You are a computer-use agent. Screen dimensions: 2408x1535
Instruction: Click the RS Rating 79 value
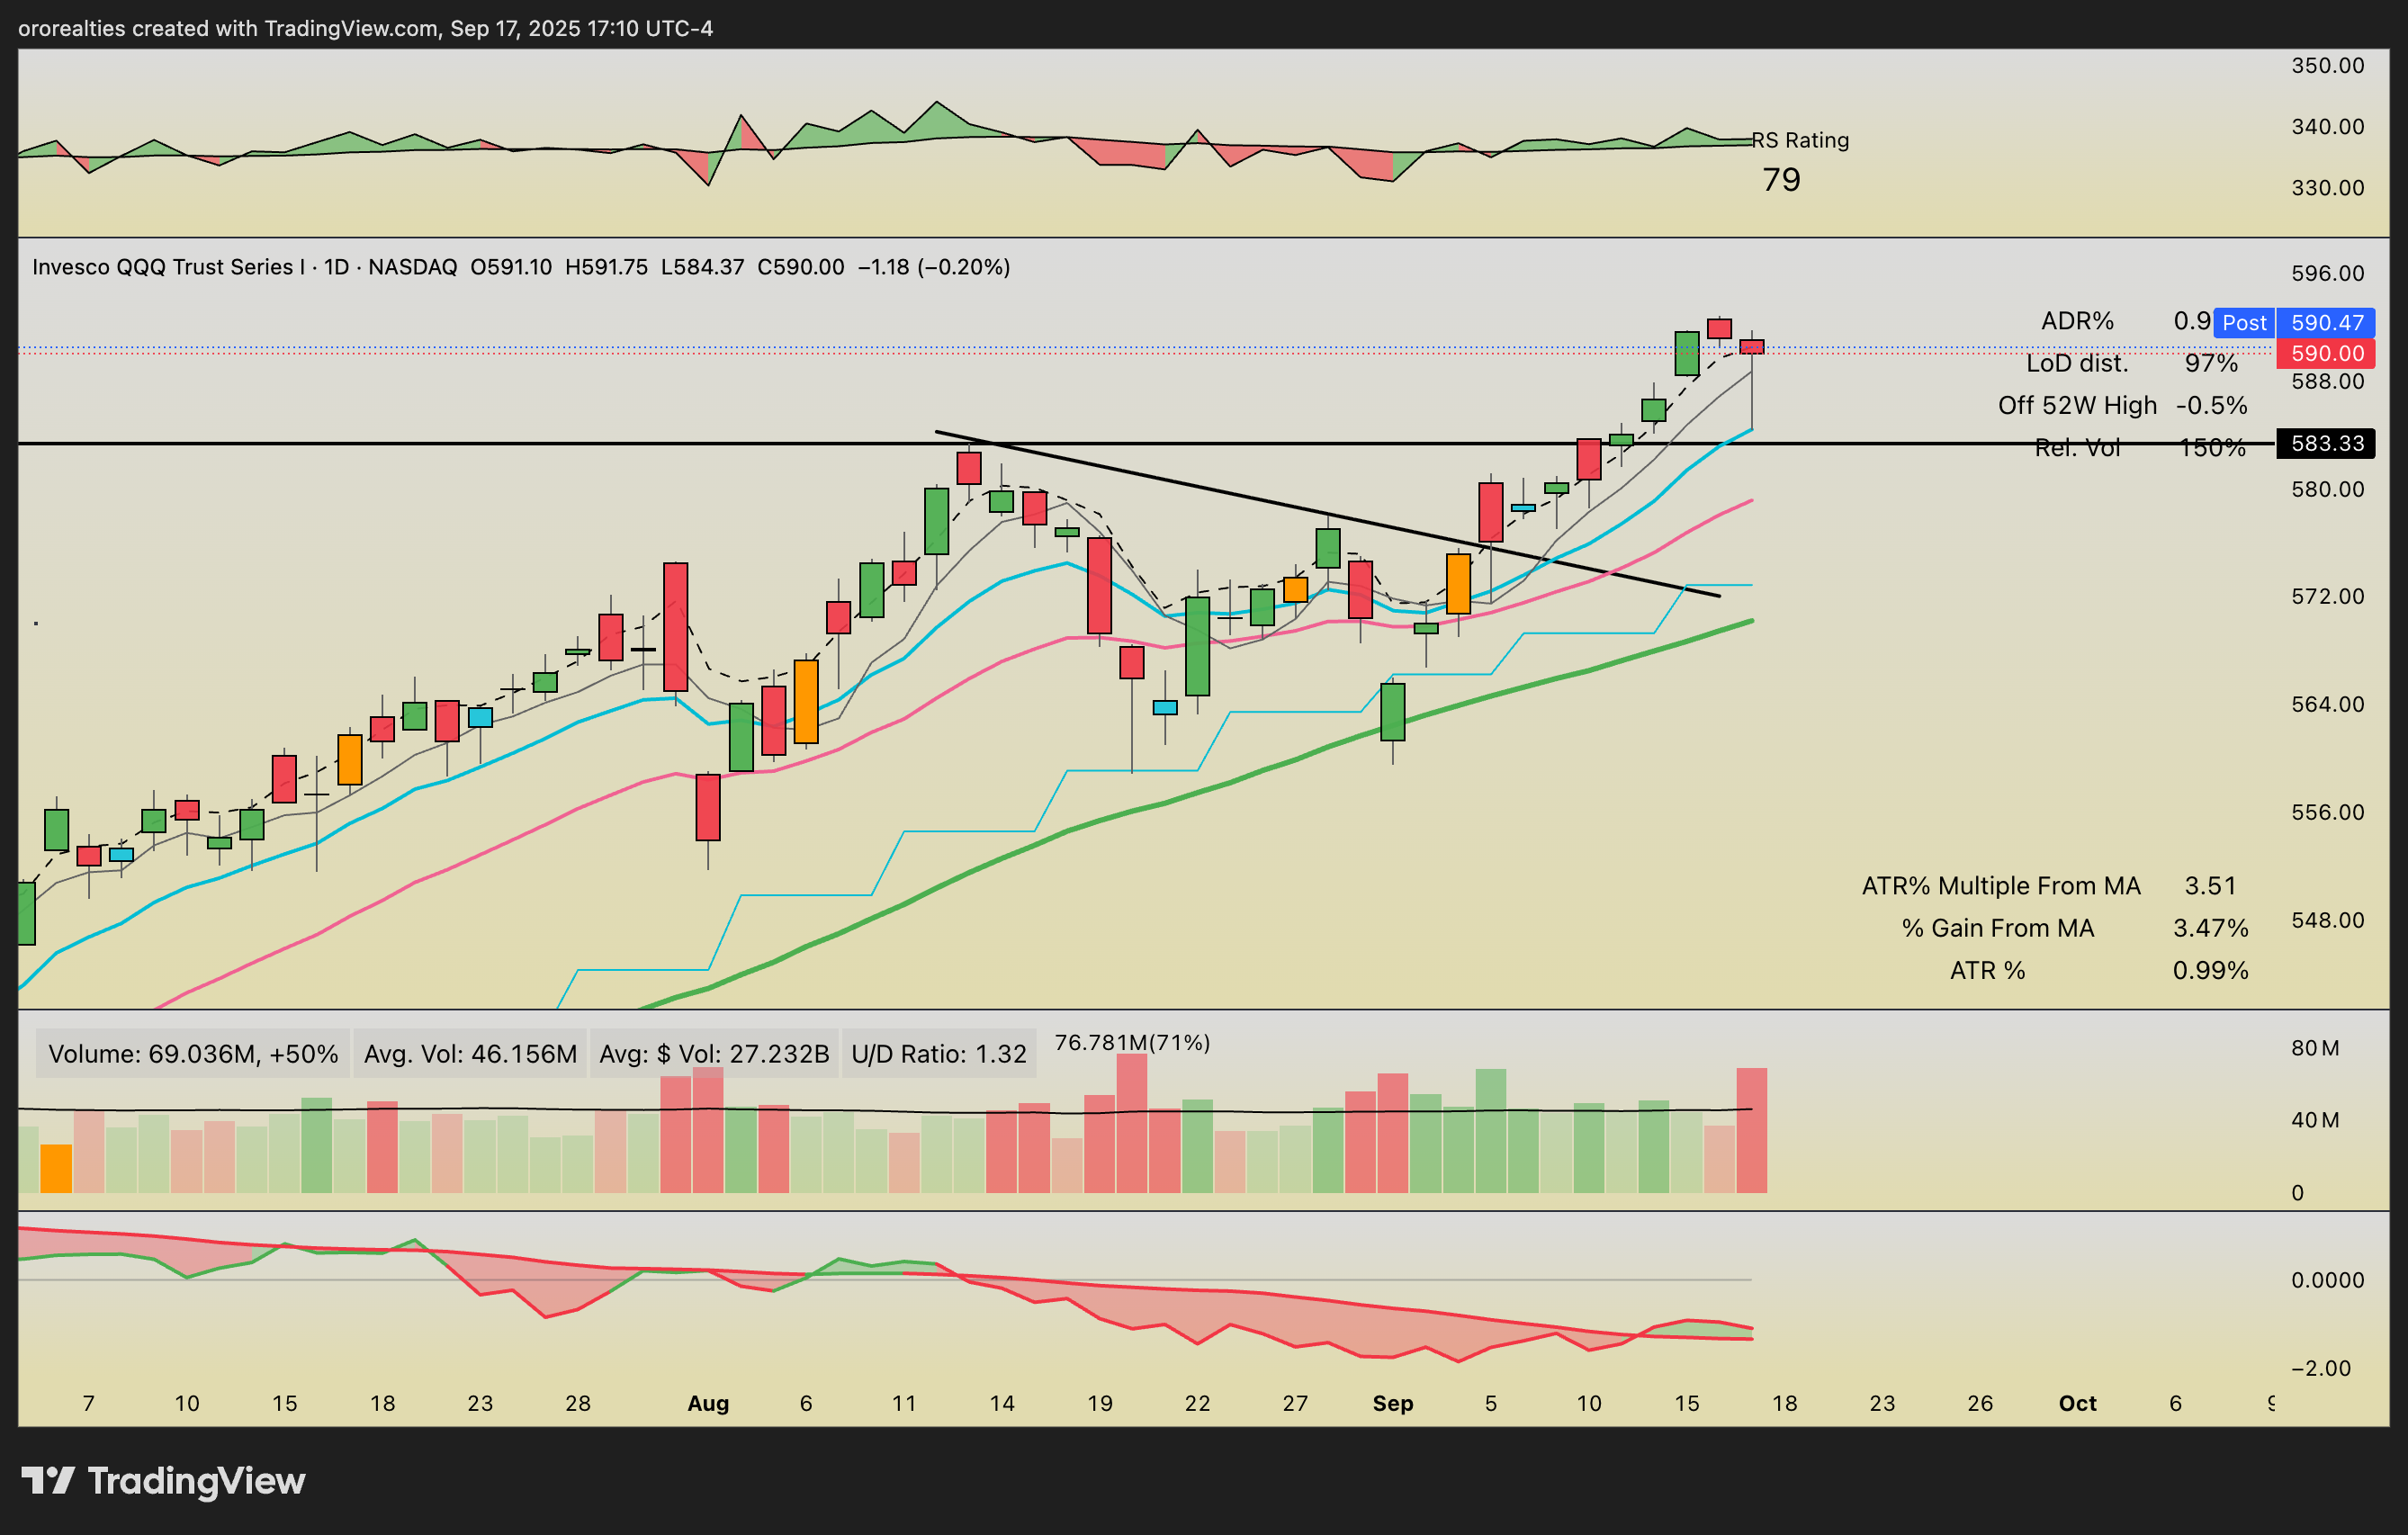pos(1780,180)
